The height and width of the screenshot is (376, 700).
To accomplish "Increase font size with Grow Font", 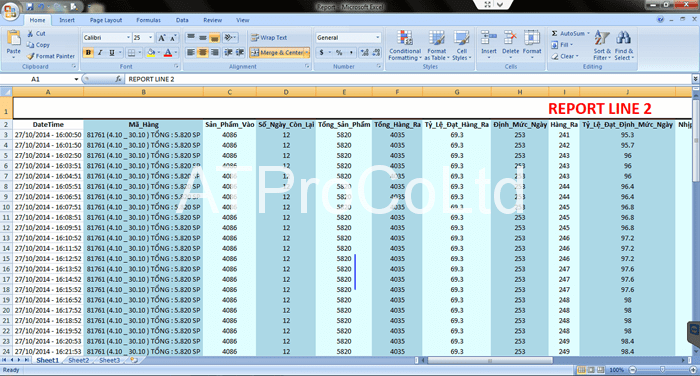I will click(162, 38).
